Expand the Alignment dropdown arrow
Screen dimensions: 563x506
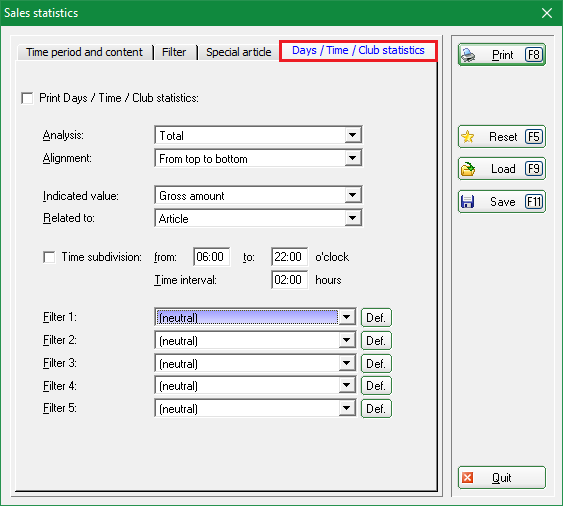pos(353,158)
